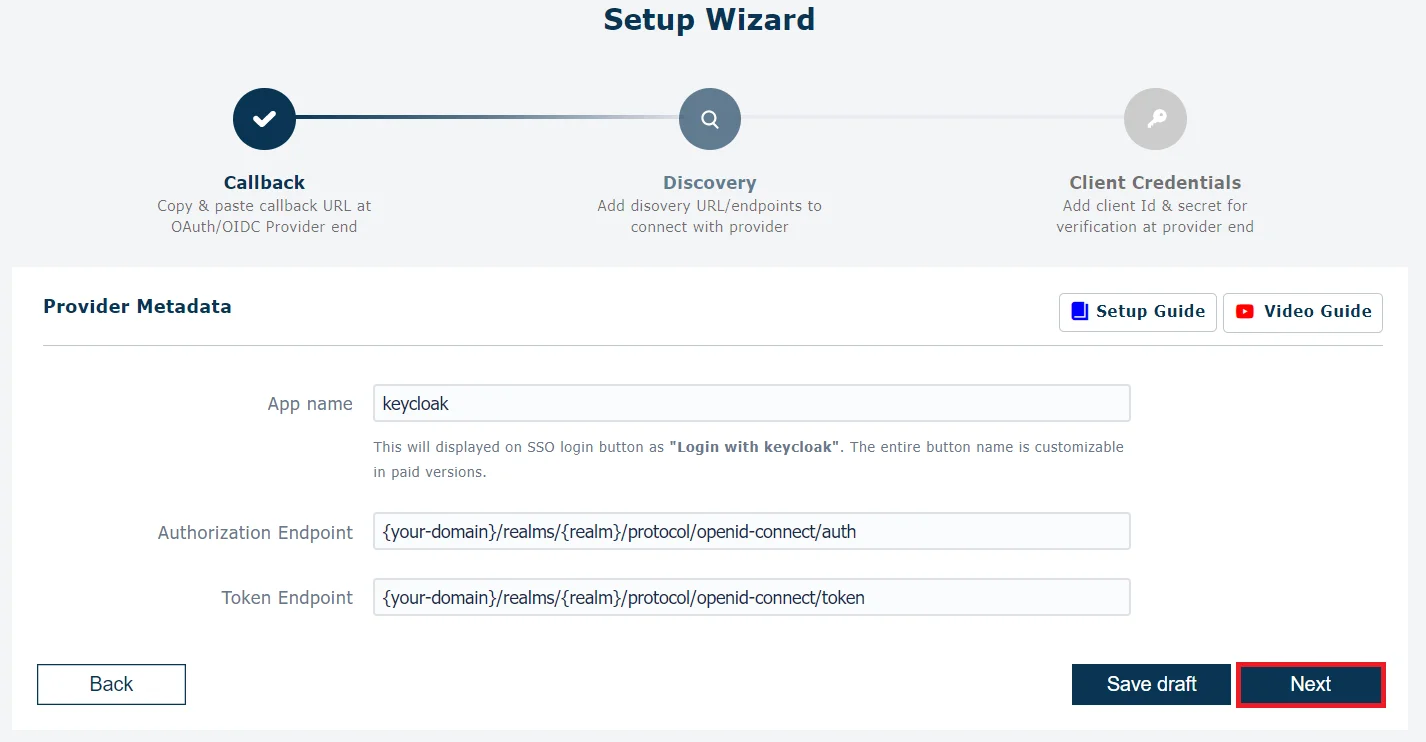Viewport: 1426px width, 742px height.
Task: Click the Callback step checkmark icon
Action: pos(264,119)
